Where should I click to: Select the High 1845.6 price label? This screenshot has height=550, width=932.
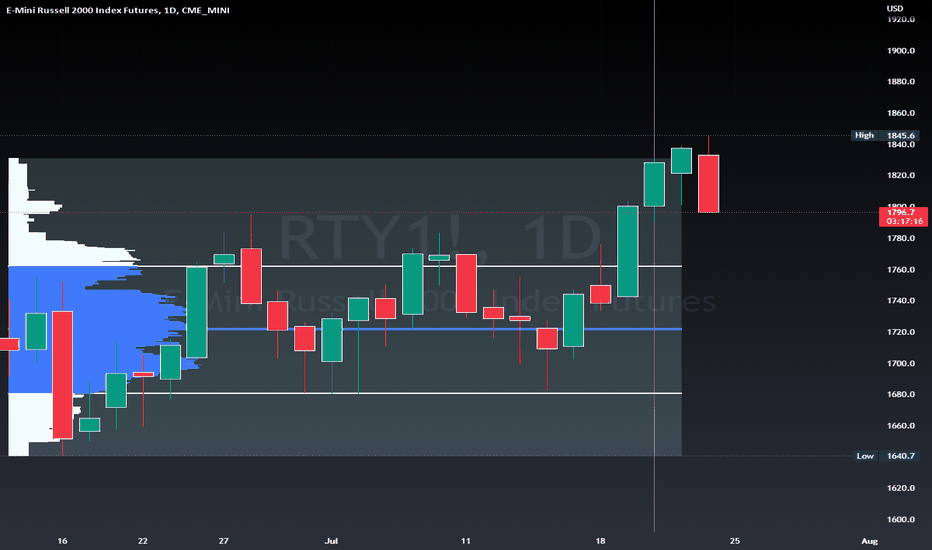885,136
